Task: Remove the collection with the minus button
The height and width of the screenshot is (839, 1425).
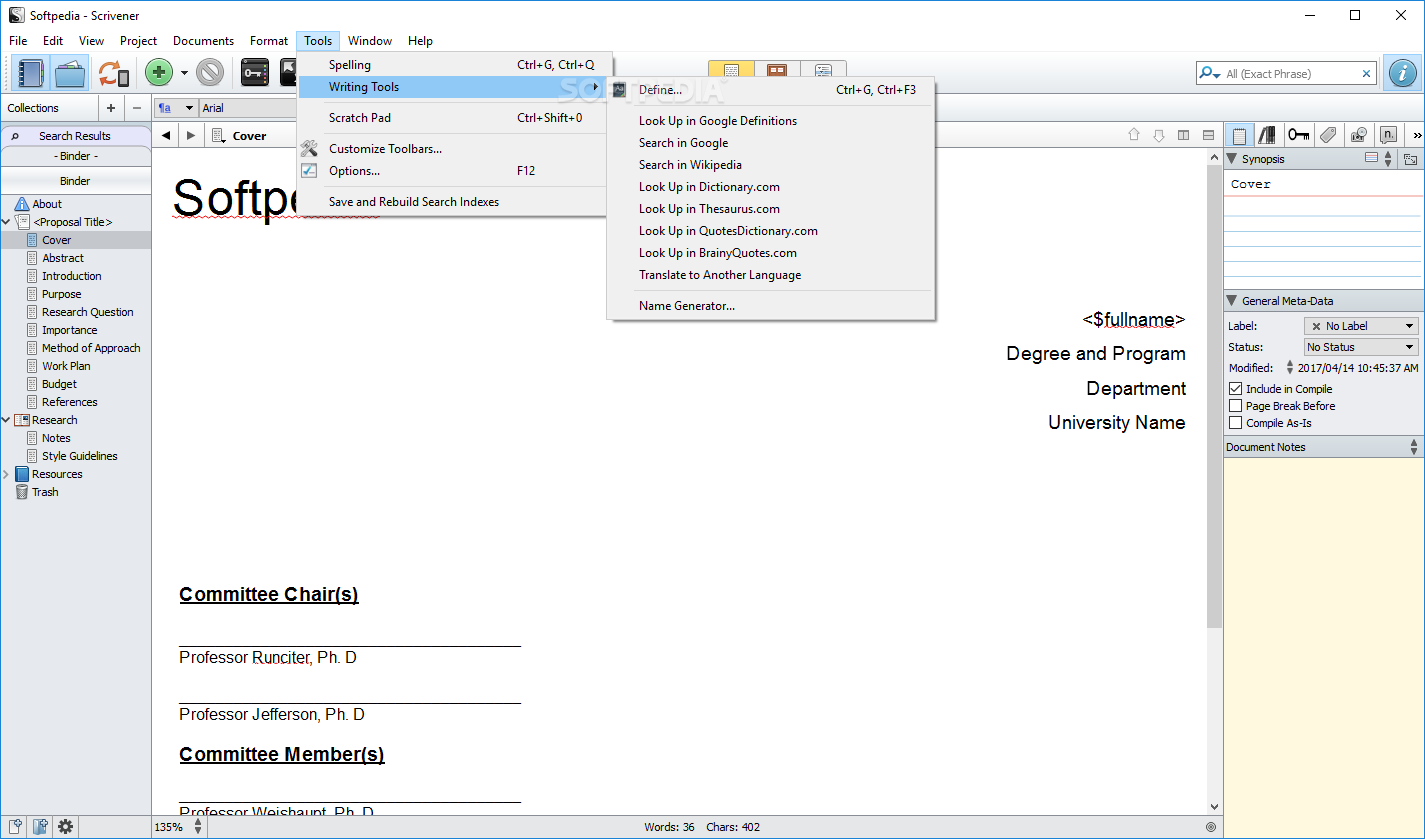Action: tap(137, 108)
